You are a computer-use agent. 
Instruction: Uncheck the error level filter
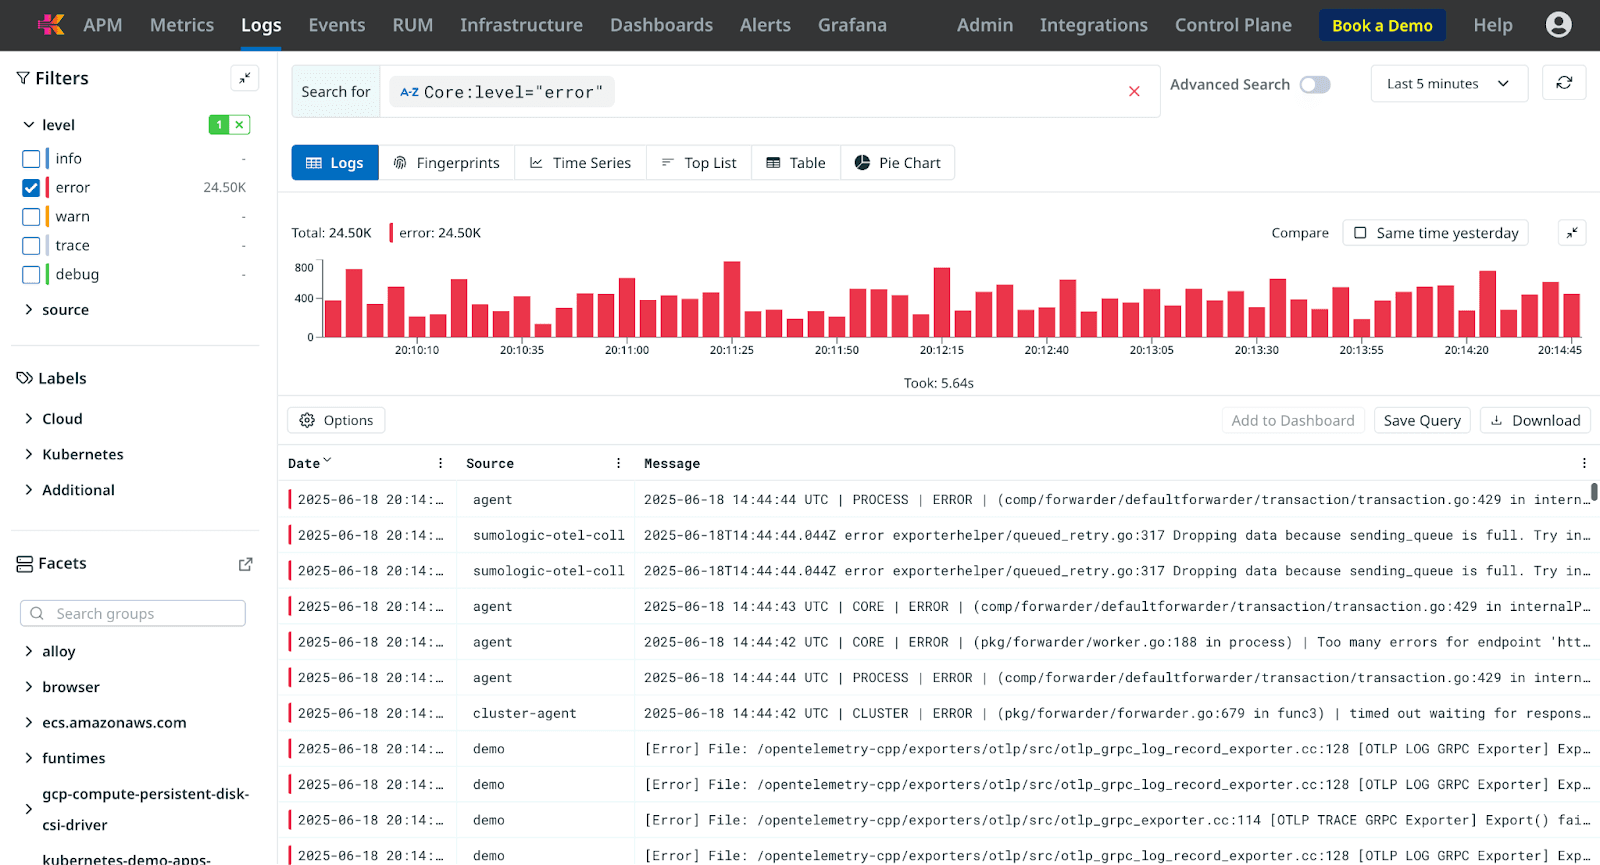tap(31, 188)
